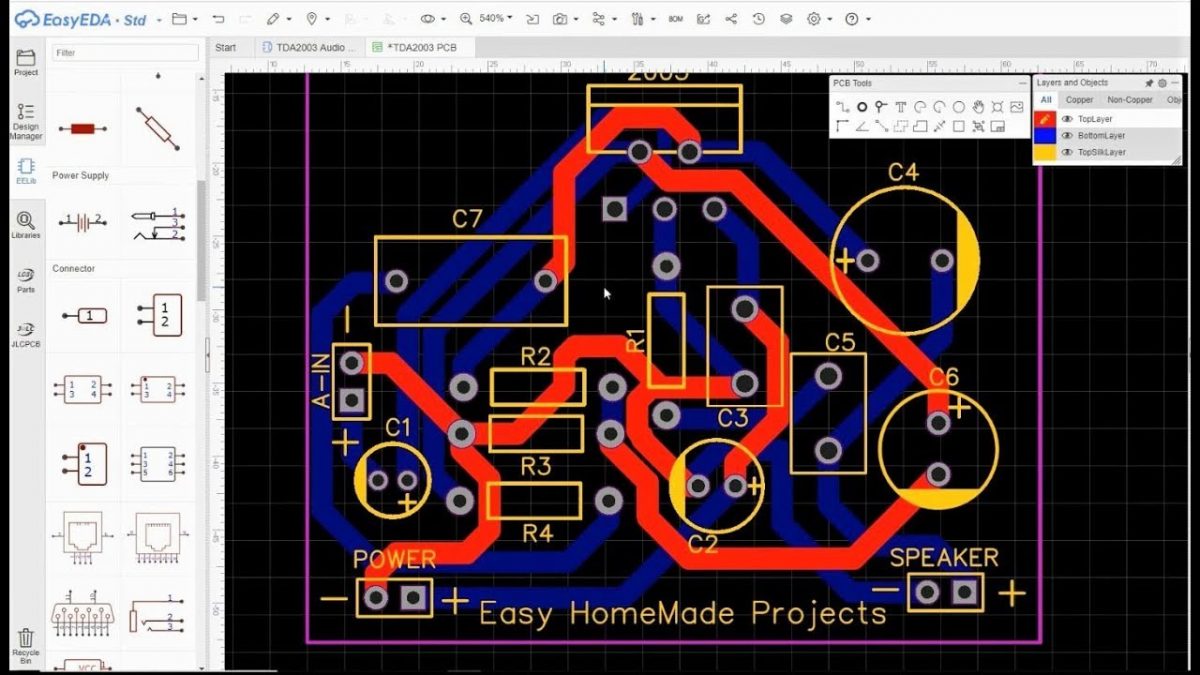1200x675 pixels.
Task: Open the File folder dropdown
Action: coord(184,19)
